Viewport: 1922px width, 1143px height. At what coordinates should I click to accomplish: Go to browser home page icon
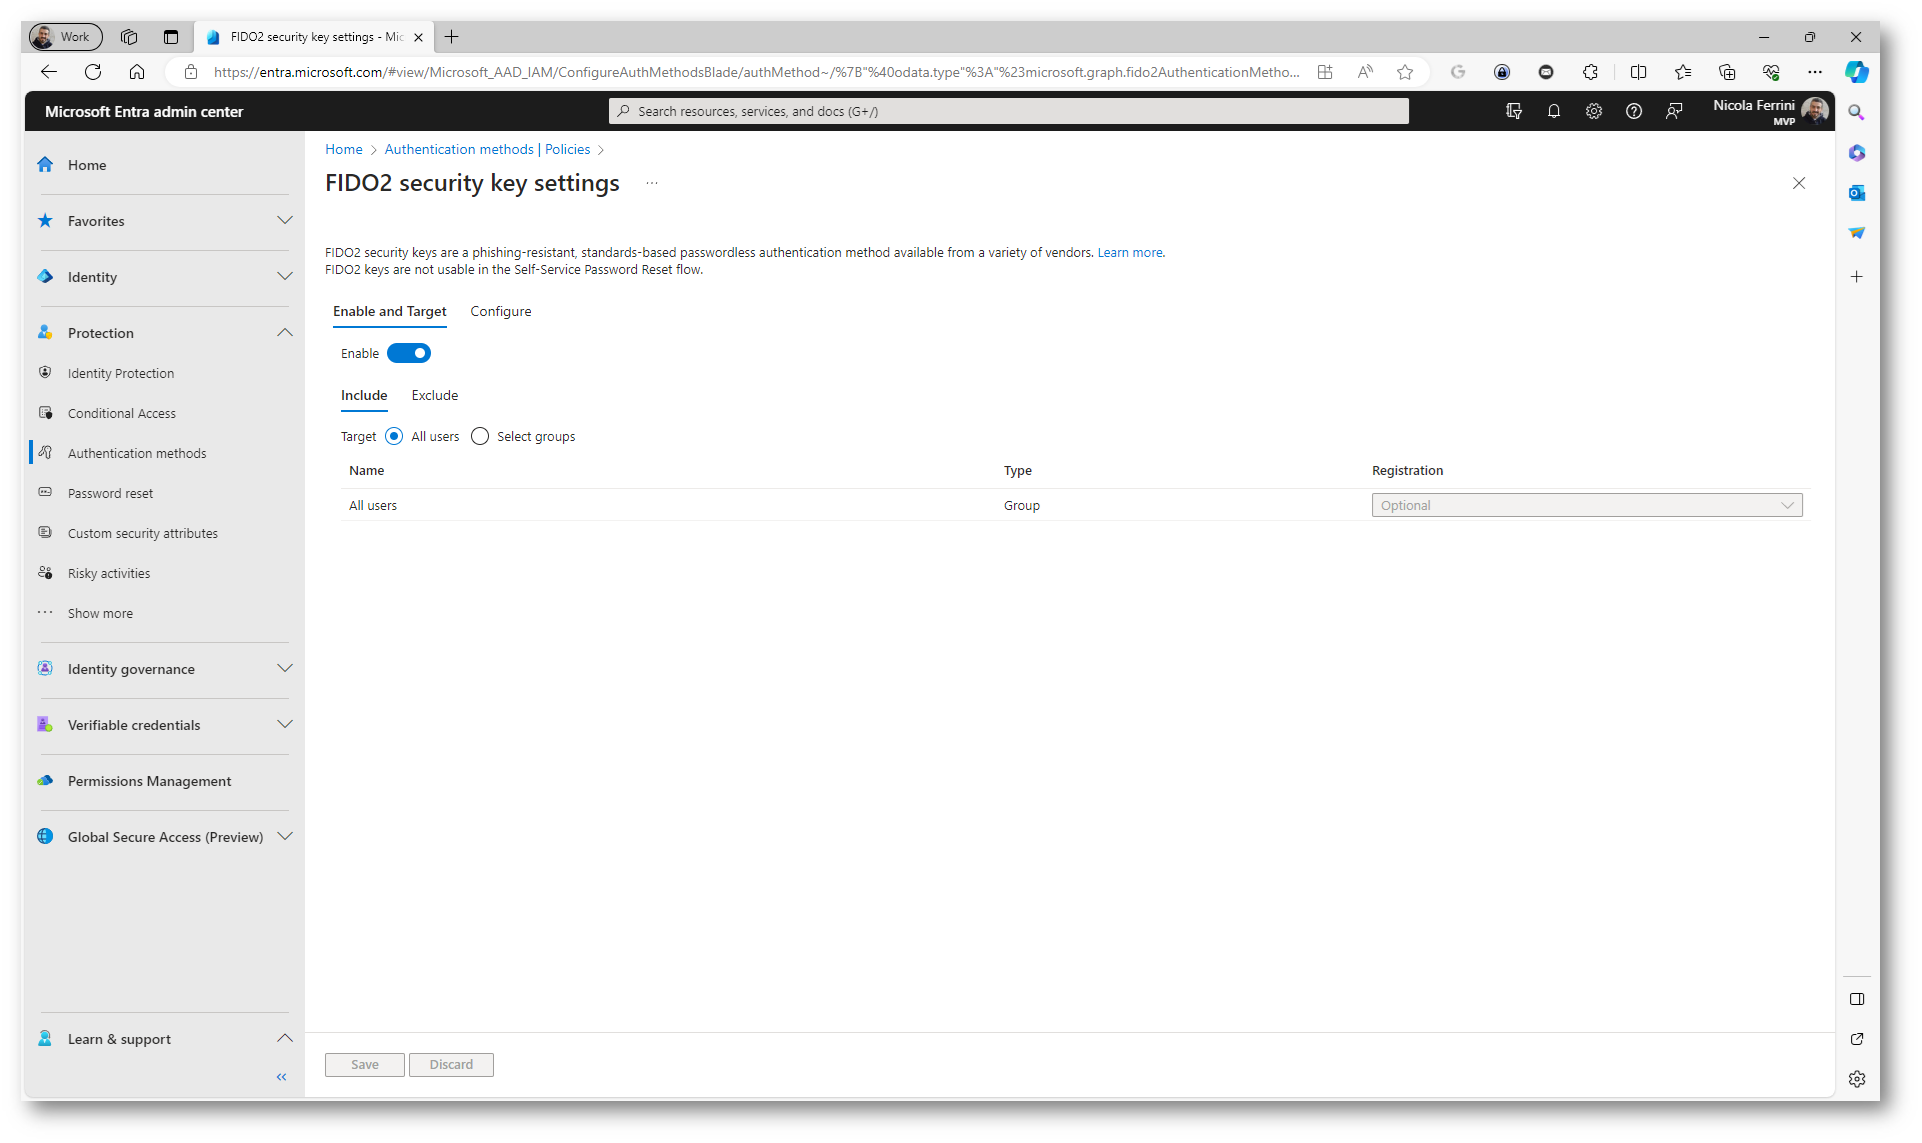coord(137,72)
